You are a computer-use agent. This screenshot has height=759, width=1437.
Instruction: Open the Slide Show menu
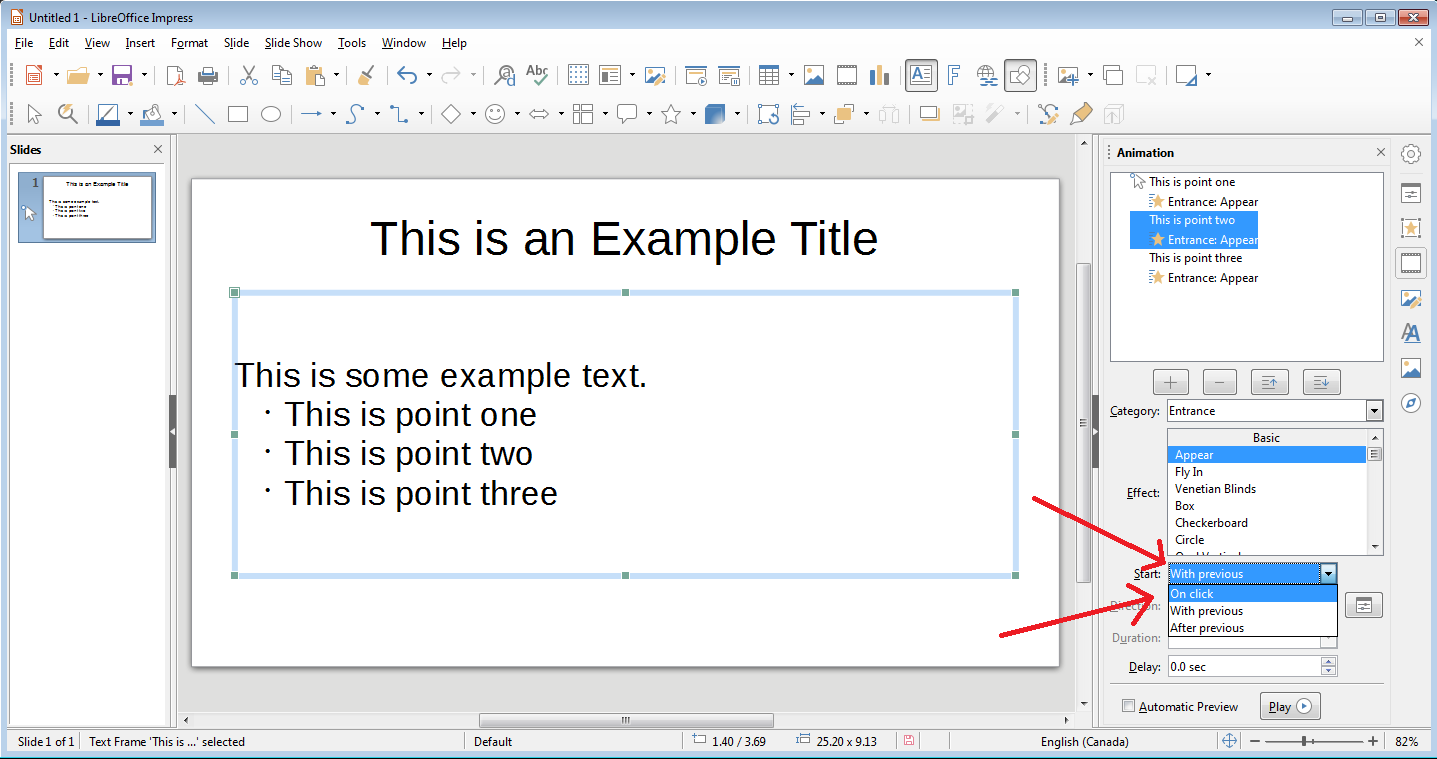click(293, 43)
